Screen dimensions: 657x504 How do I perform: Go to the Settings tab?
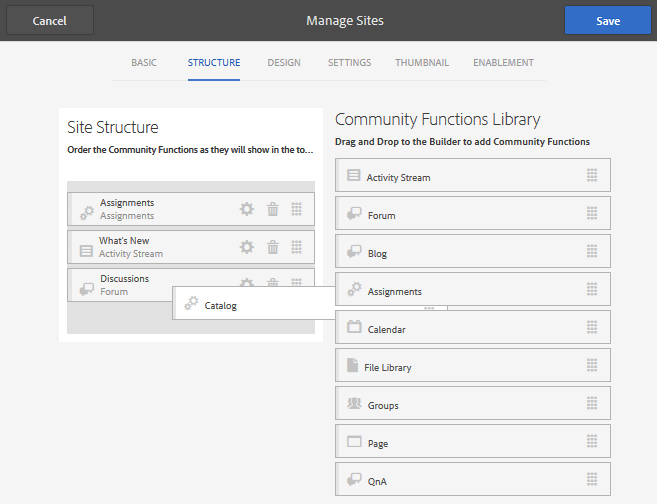pos(349,63)
